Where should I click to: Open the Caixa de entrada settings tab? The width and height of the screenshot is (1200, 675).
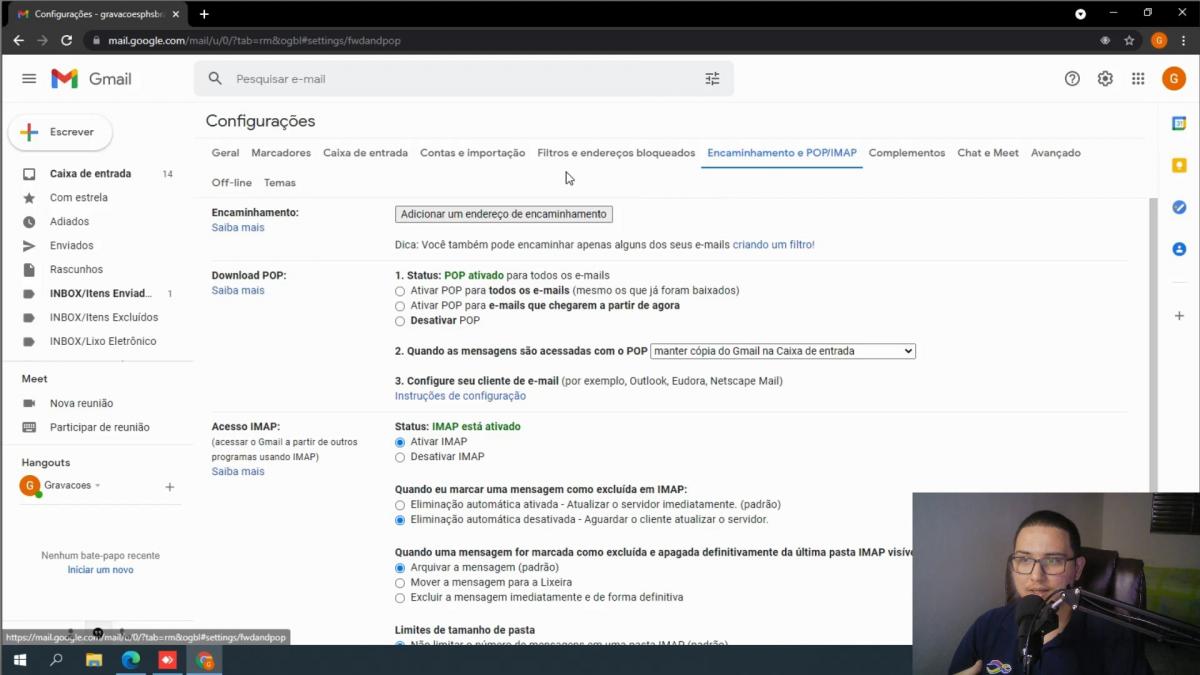coord(365,153)
